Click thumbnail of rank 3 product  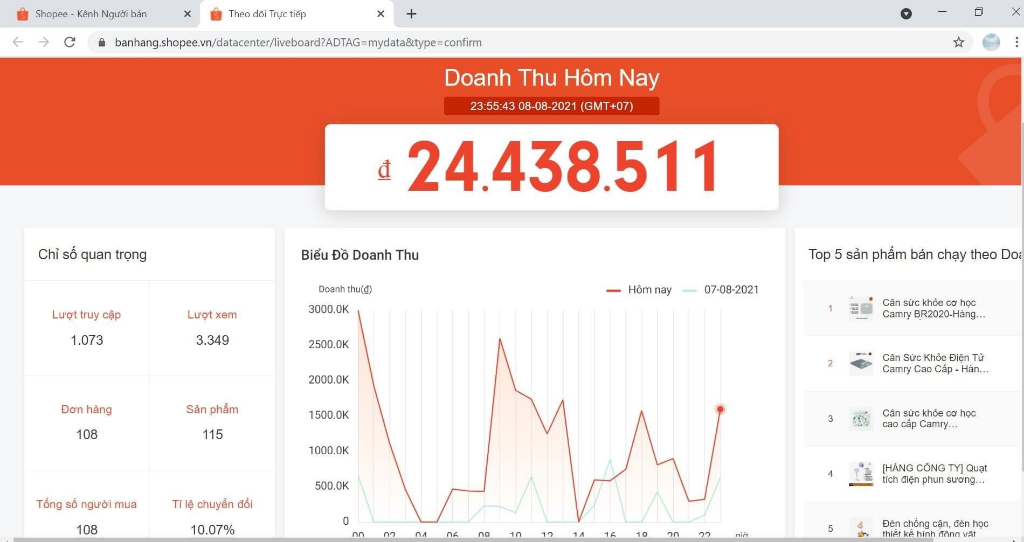[x=861, y=419]
